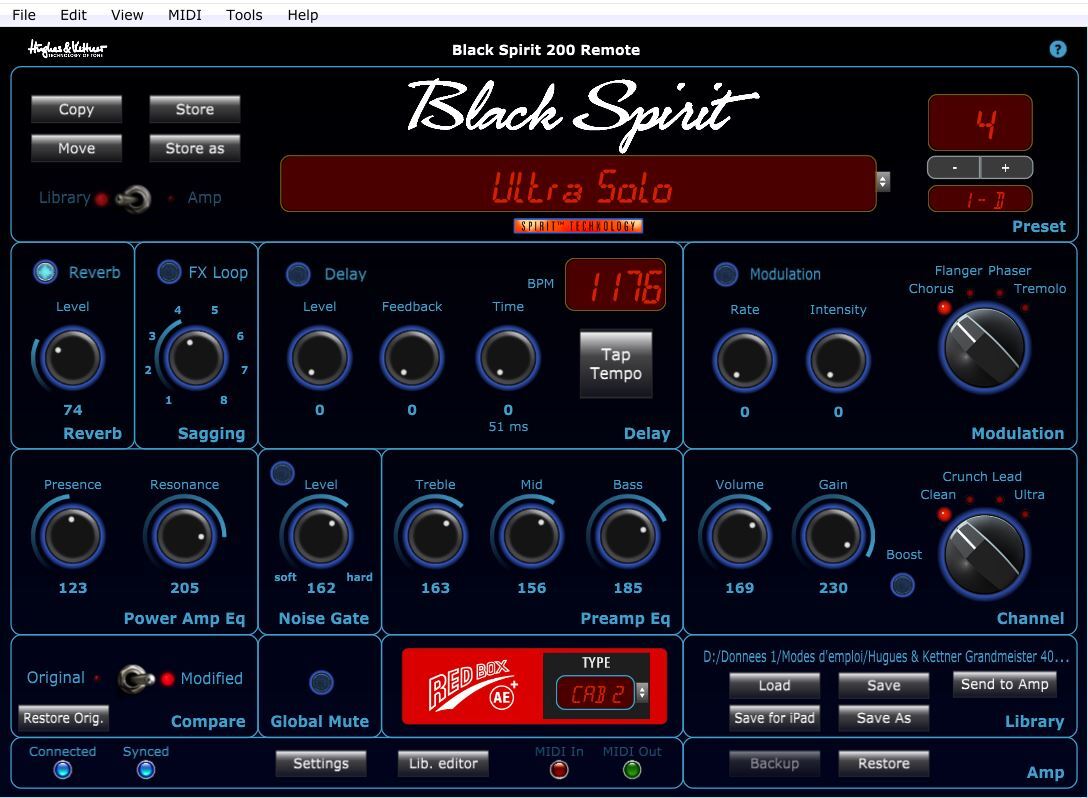This screenshot has height=798, width=1088.
Task: Click the library Load button
Action: (x=774, y=686)
